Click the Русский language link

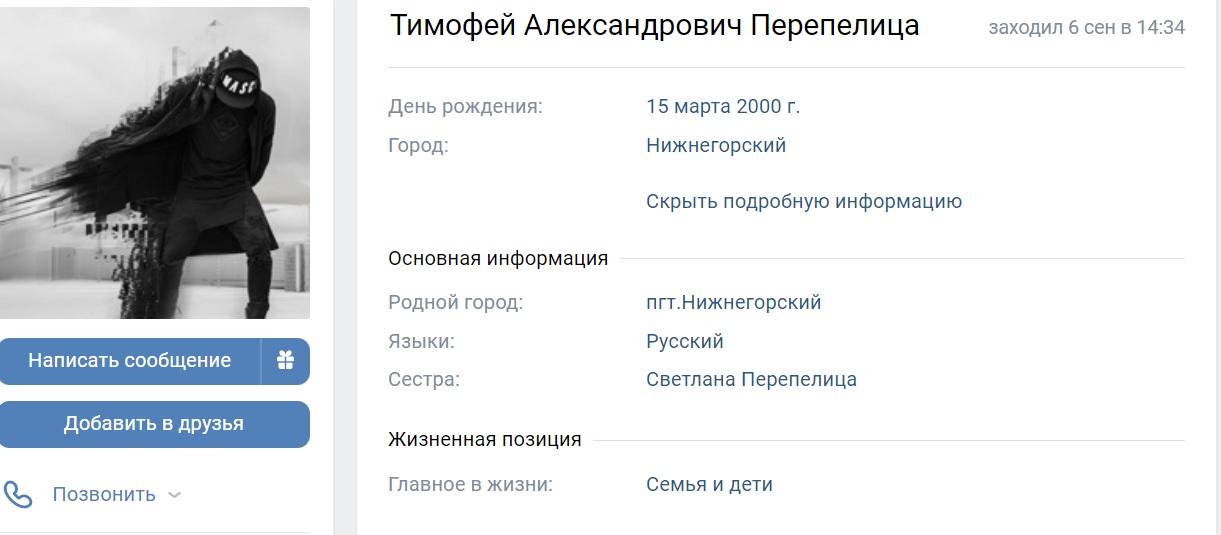tap(685, 341)
